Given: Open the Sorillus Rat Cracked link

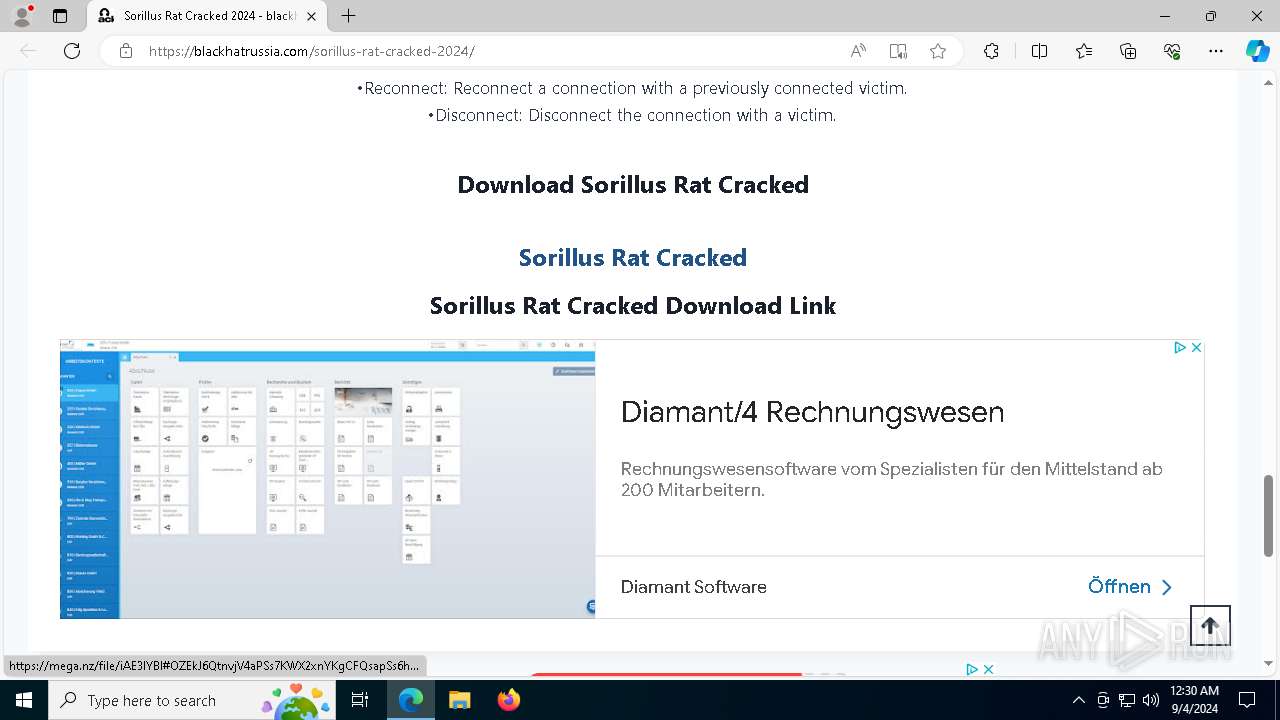Looking at the screenshot, I should [x=633, y=257].
